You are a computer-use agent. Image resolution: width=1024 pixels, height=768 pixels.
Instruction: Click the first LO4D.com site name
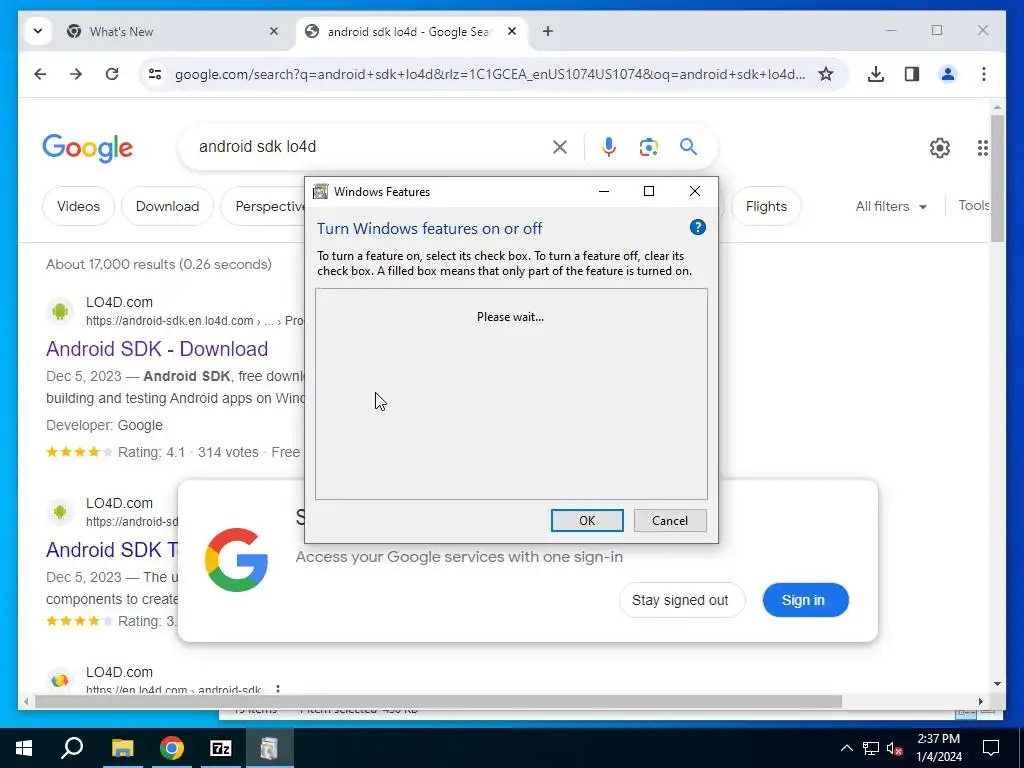(x=120, y=302)
